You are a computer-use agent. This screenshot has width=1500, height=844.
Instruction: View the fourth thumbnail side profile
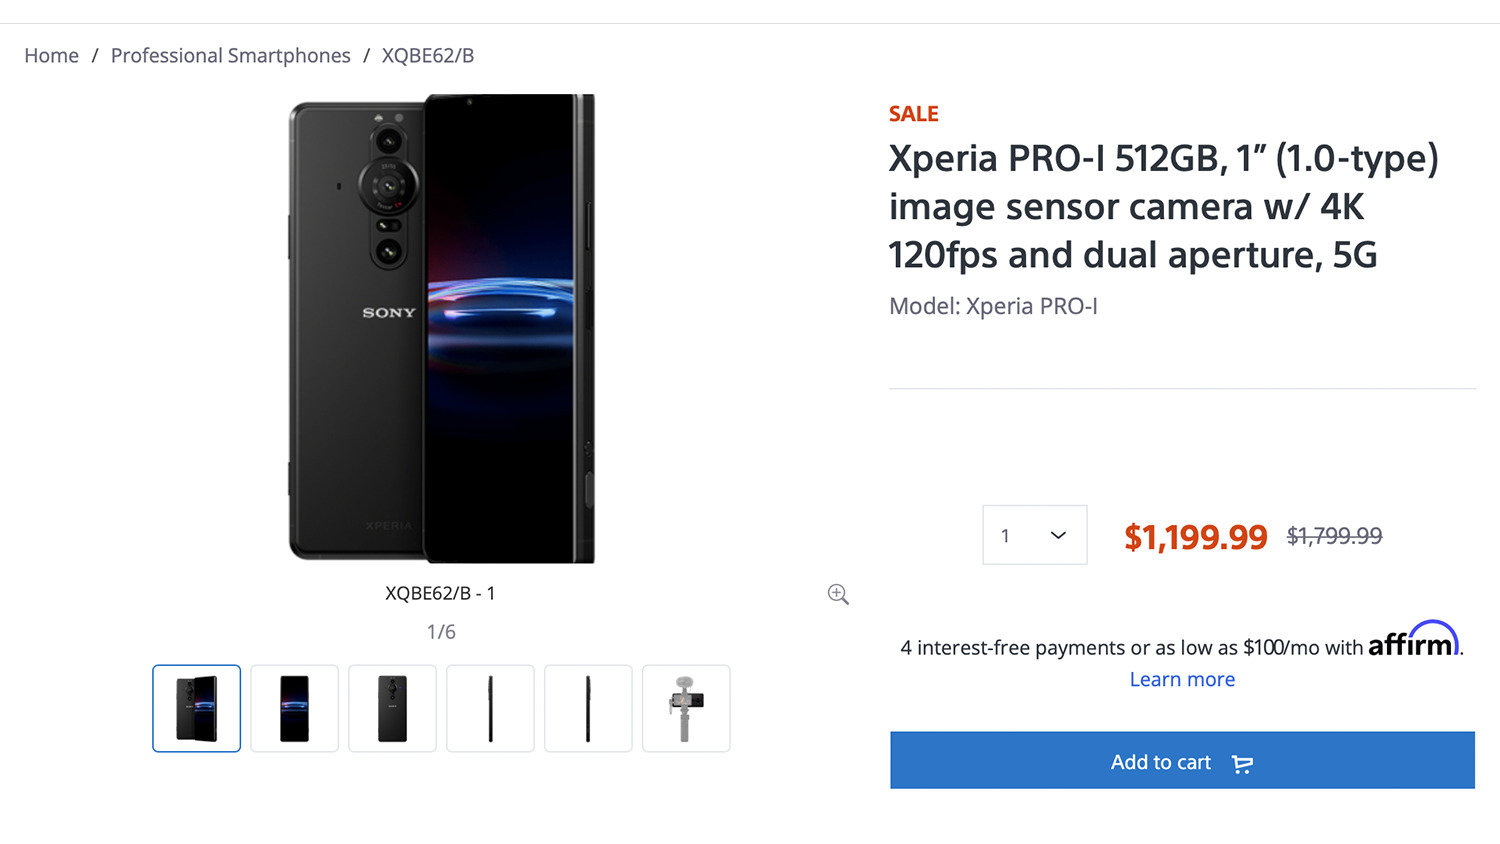(x=490, y=708)
